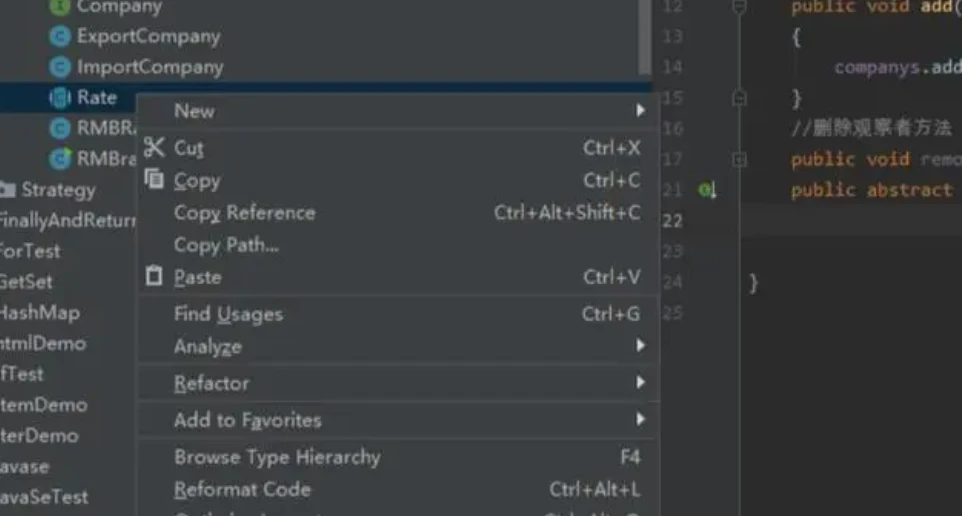This screenshot has width=962, height=516.
Task: Select Copy Path... menu item
Action: coord(226,245)
